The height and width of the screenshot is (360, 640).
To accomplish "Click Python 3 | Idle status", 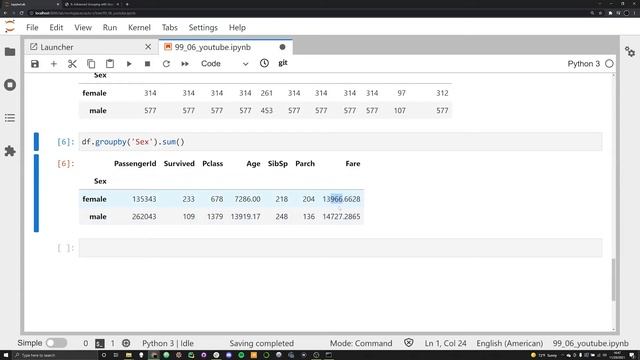I will point(168,343).
